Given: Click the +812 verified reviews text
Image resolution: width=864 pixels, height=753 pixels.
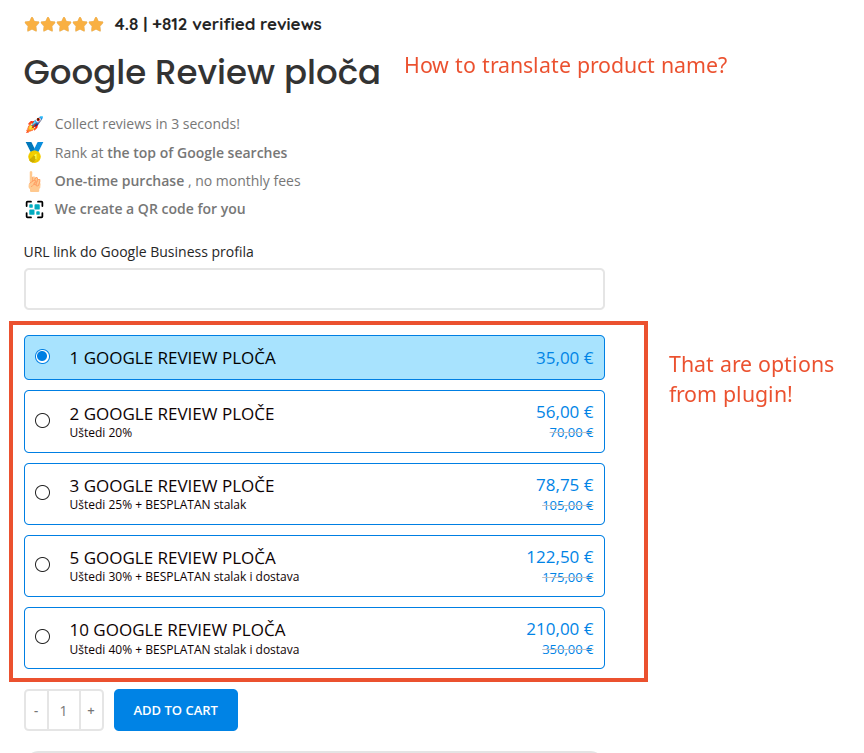Looking at the screenshot, I should 237,24.
